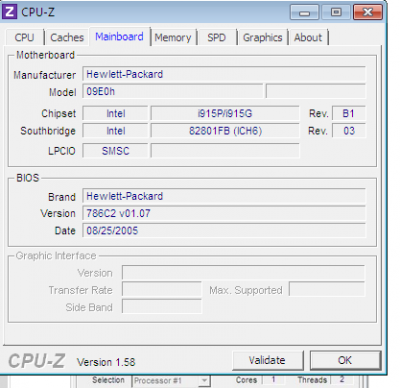Click the chipset Rev. value B1
This screenshot has height=388, width=400.
(x=349, y=113)
